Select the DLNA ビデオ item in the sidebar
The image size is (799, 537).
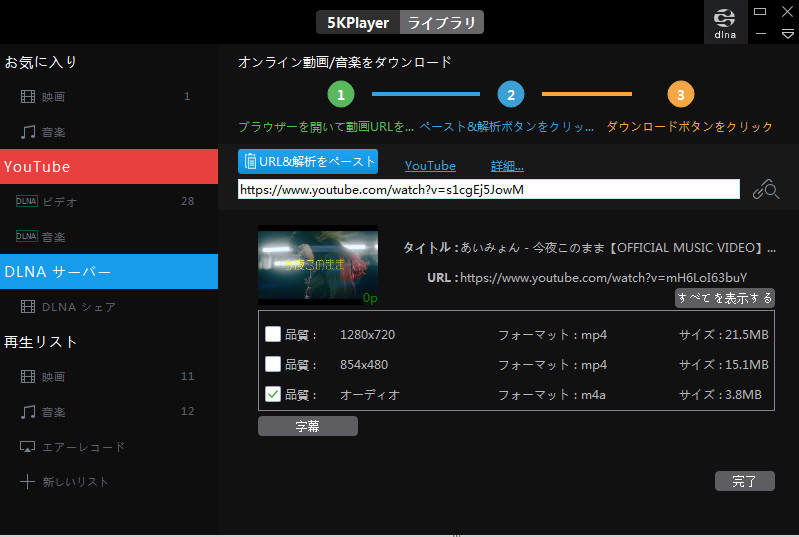[59, 202]
